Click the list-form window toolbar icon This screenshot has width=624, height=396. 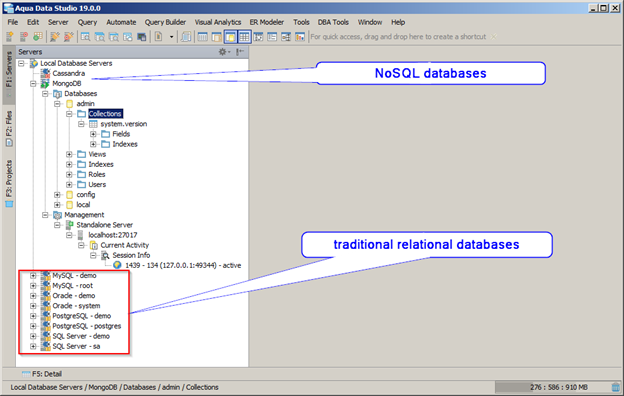272,37
